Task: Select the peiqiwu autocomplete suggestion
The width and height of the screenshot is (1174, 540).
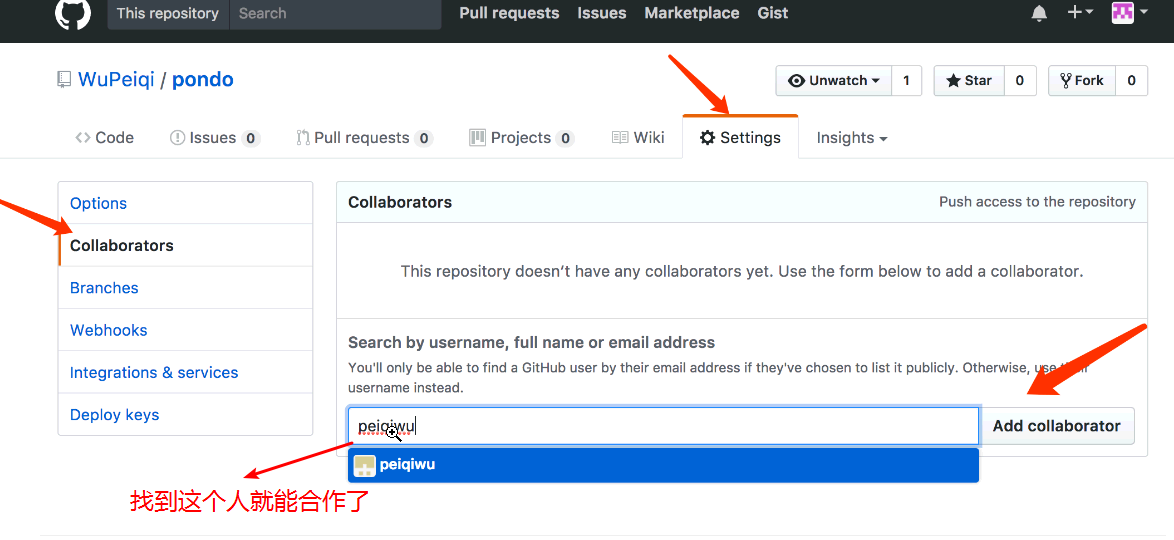Action: tap(663, 465)
